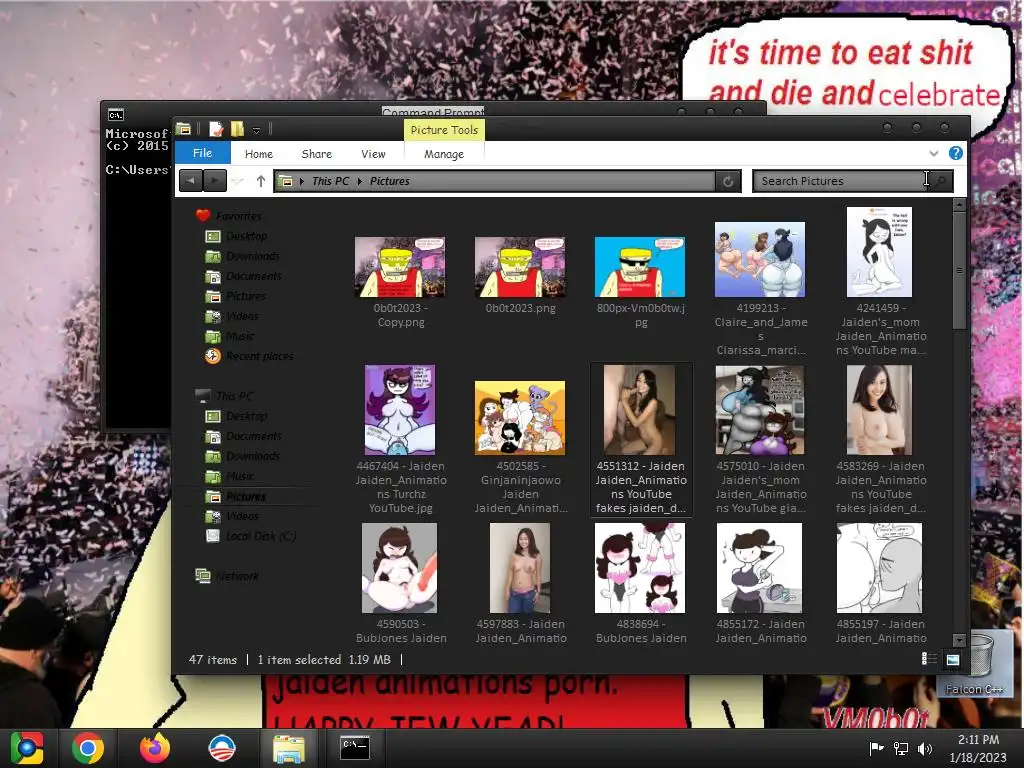Click the Picture Tools contextual tab header
The width and height of the screenshot is (1024, 768).
pyautogui.click(x=444, y=130)
